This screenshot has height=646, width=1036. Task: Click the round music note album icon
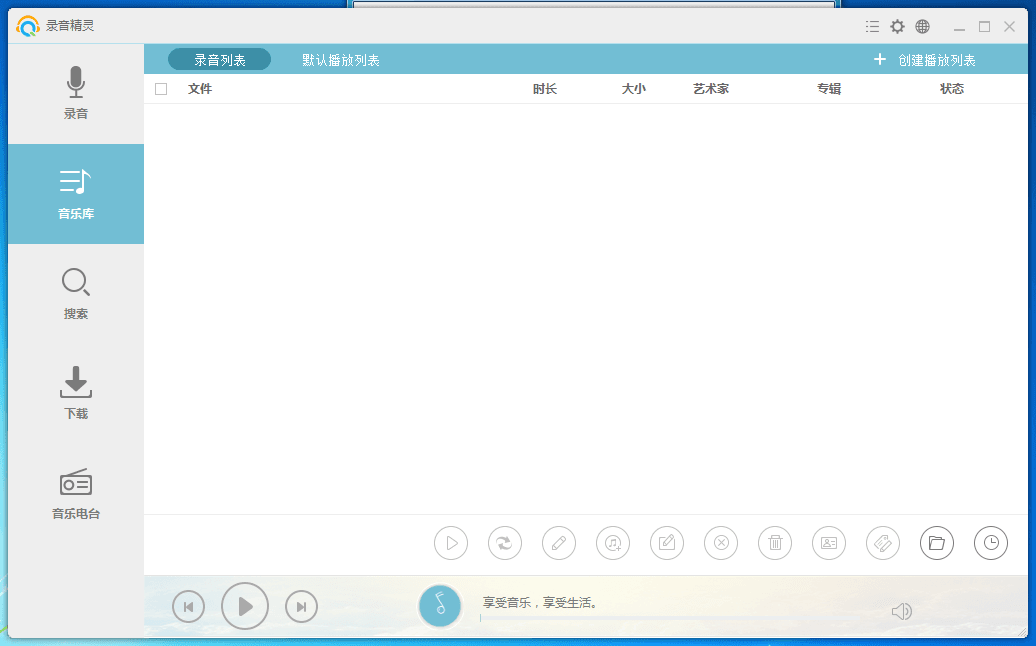tap(439, 605)
